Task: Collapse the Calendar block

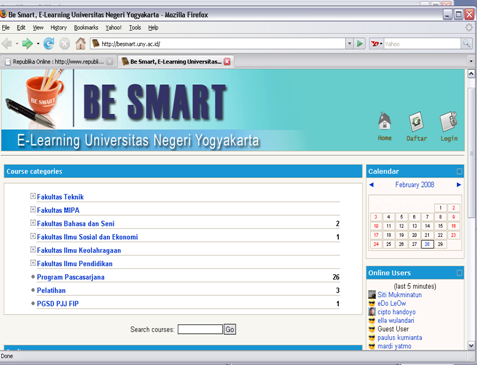Action: [459, 171]
